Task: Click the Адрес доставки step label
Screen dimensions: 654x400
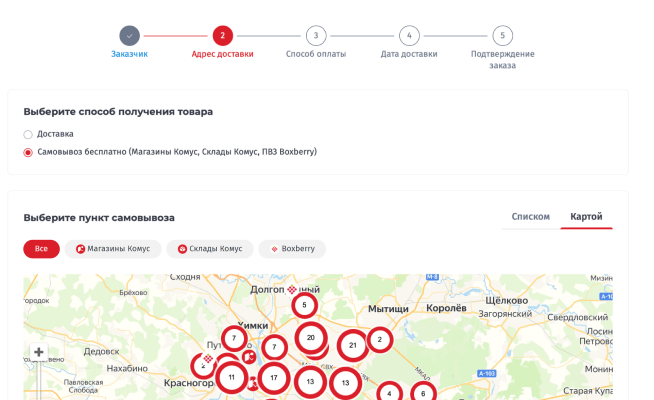Action: (x=223, y=54)
